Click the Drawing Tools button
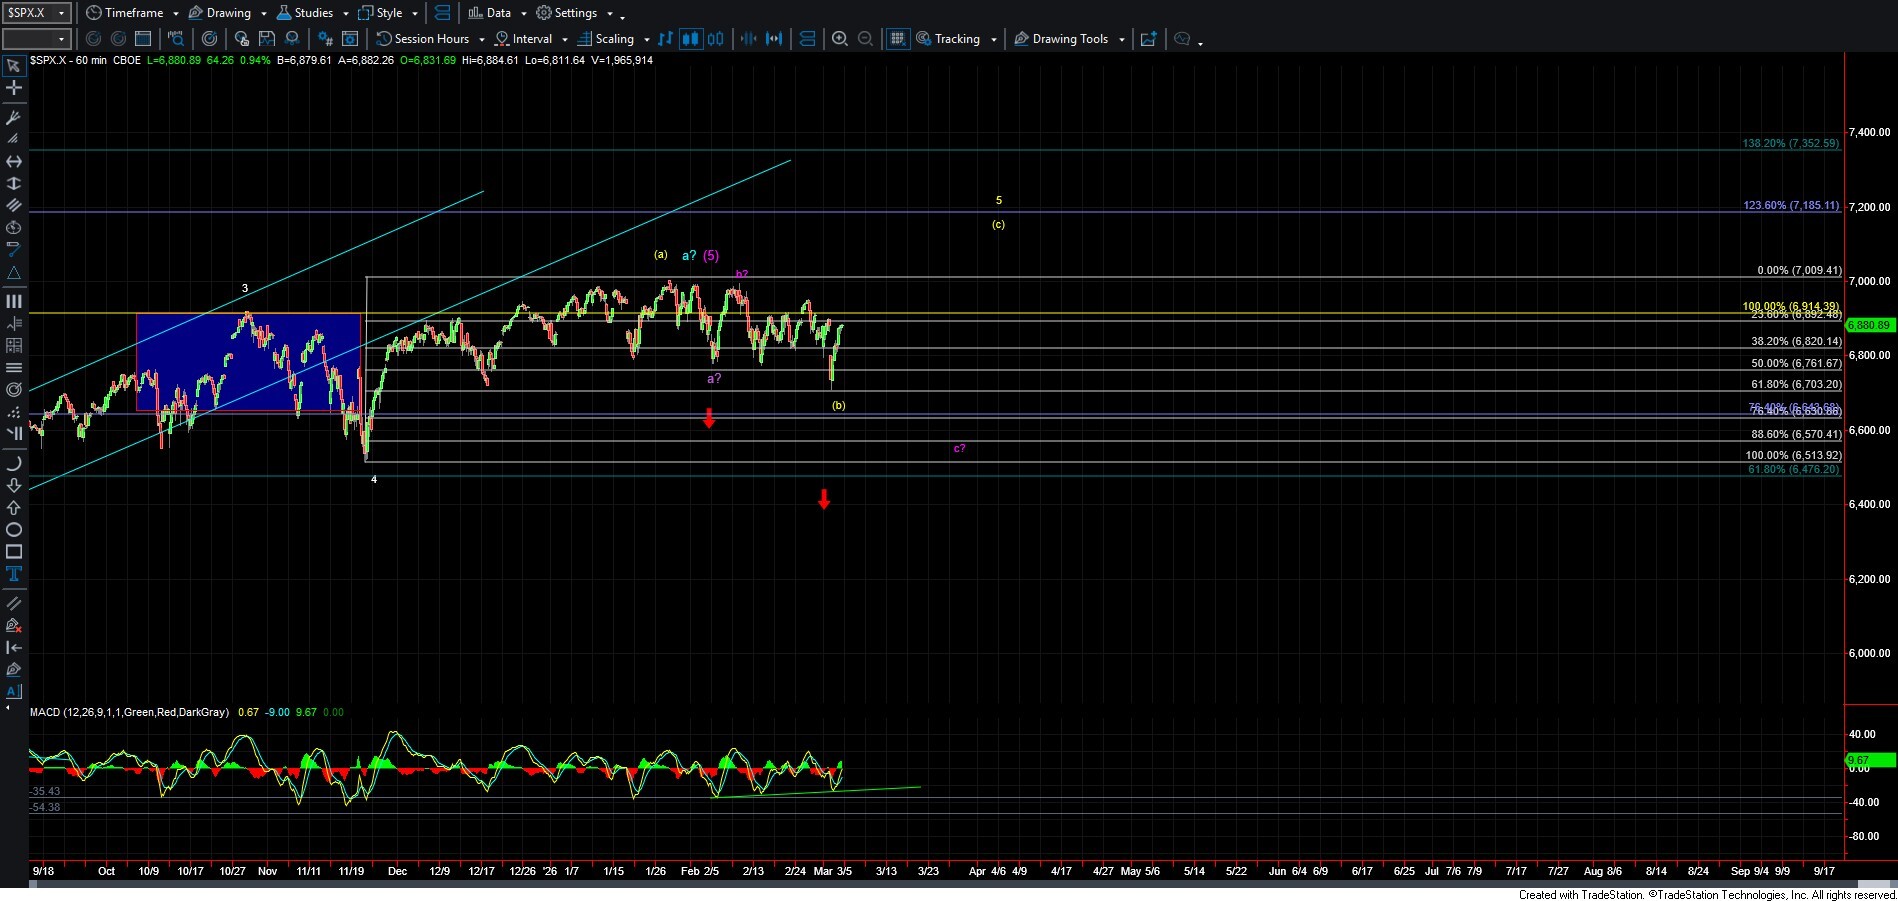This screenshot has width=1898, height=901. (1069, 39)
